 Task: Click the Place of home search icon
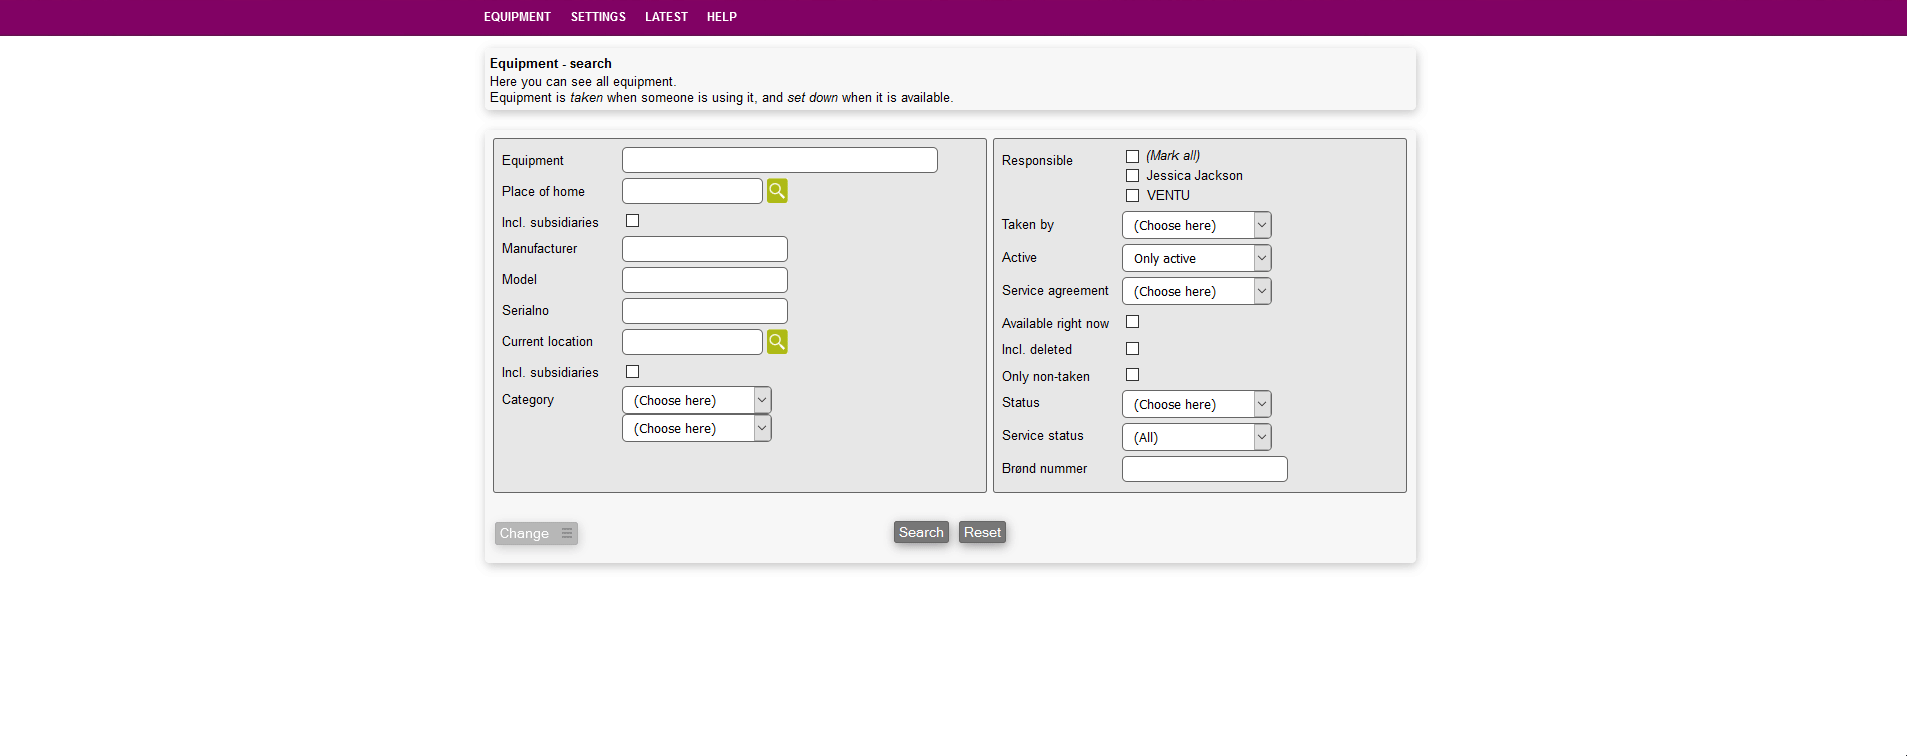tap(777, 191)
